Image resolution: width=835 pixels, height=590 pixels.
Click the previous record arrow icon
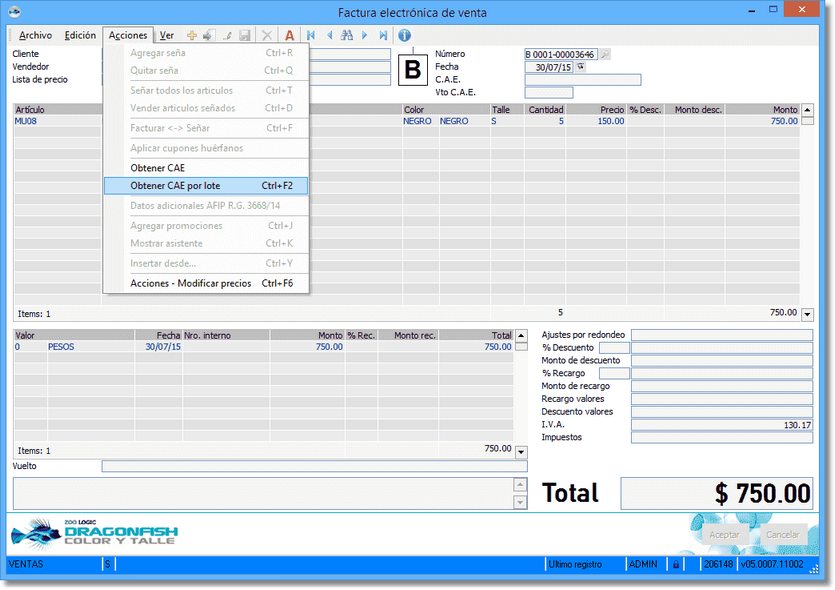pos(330,35)
